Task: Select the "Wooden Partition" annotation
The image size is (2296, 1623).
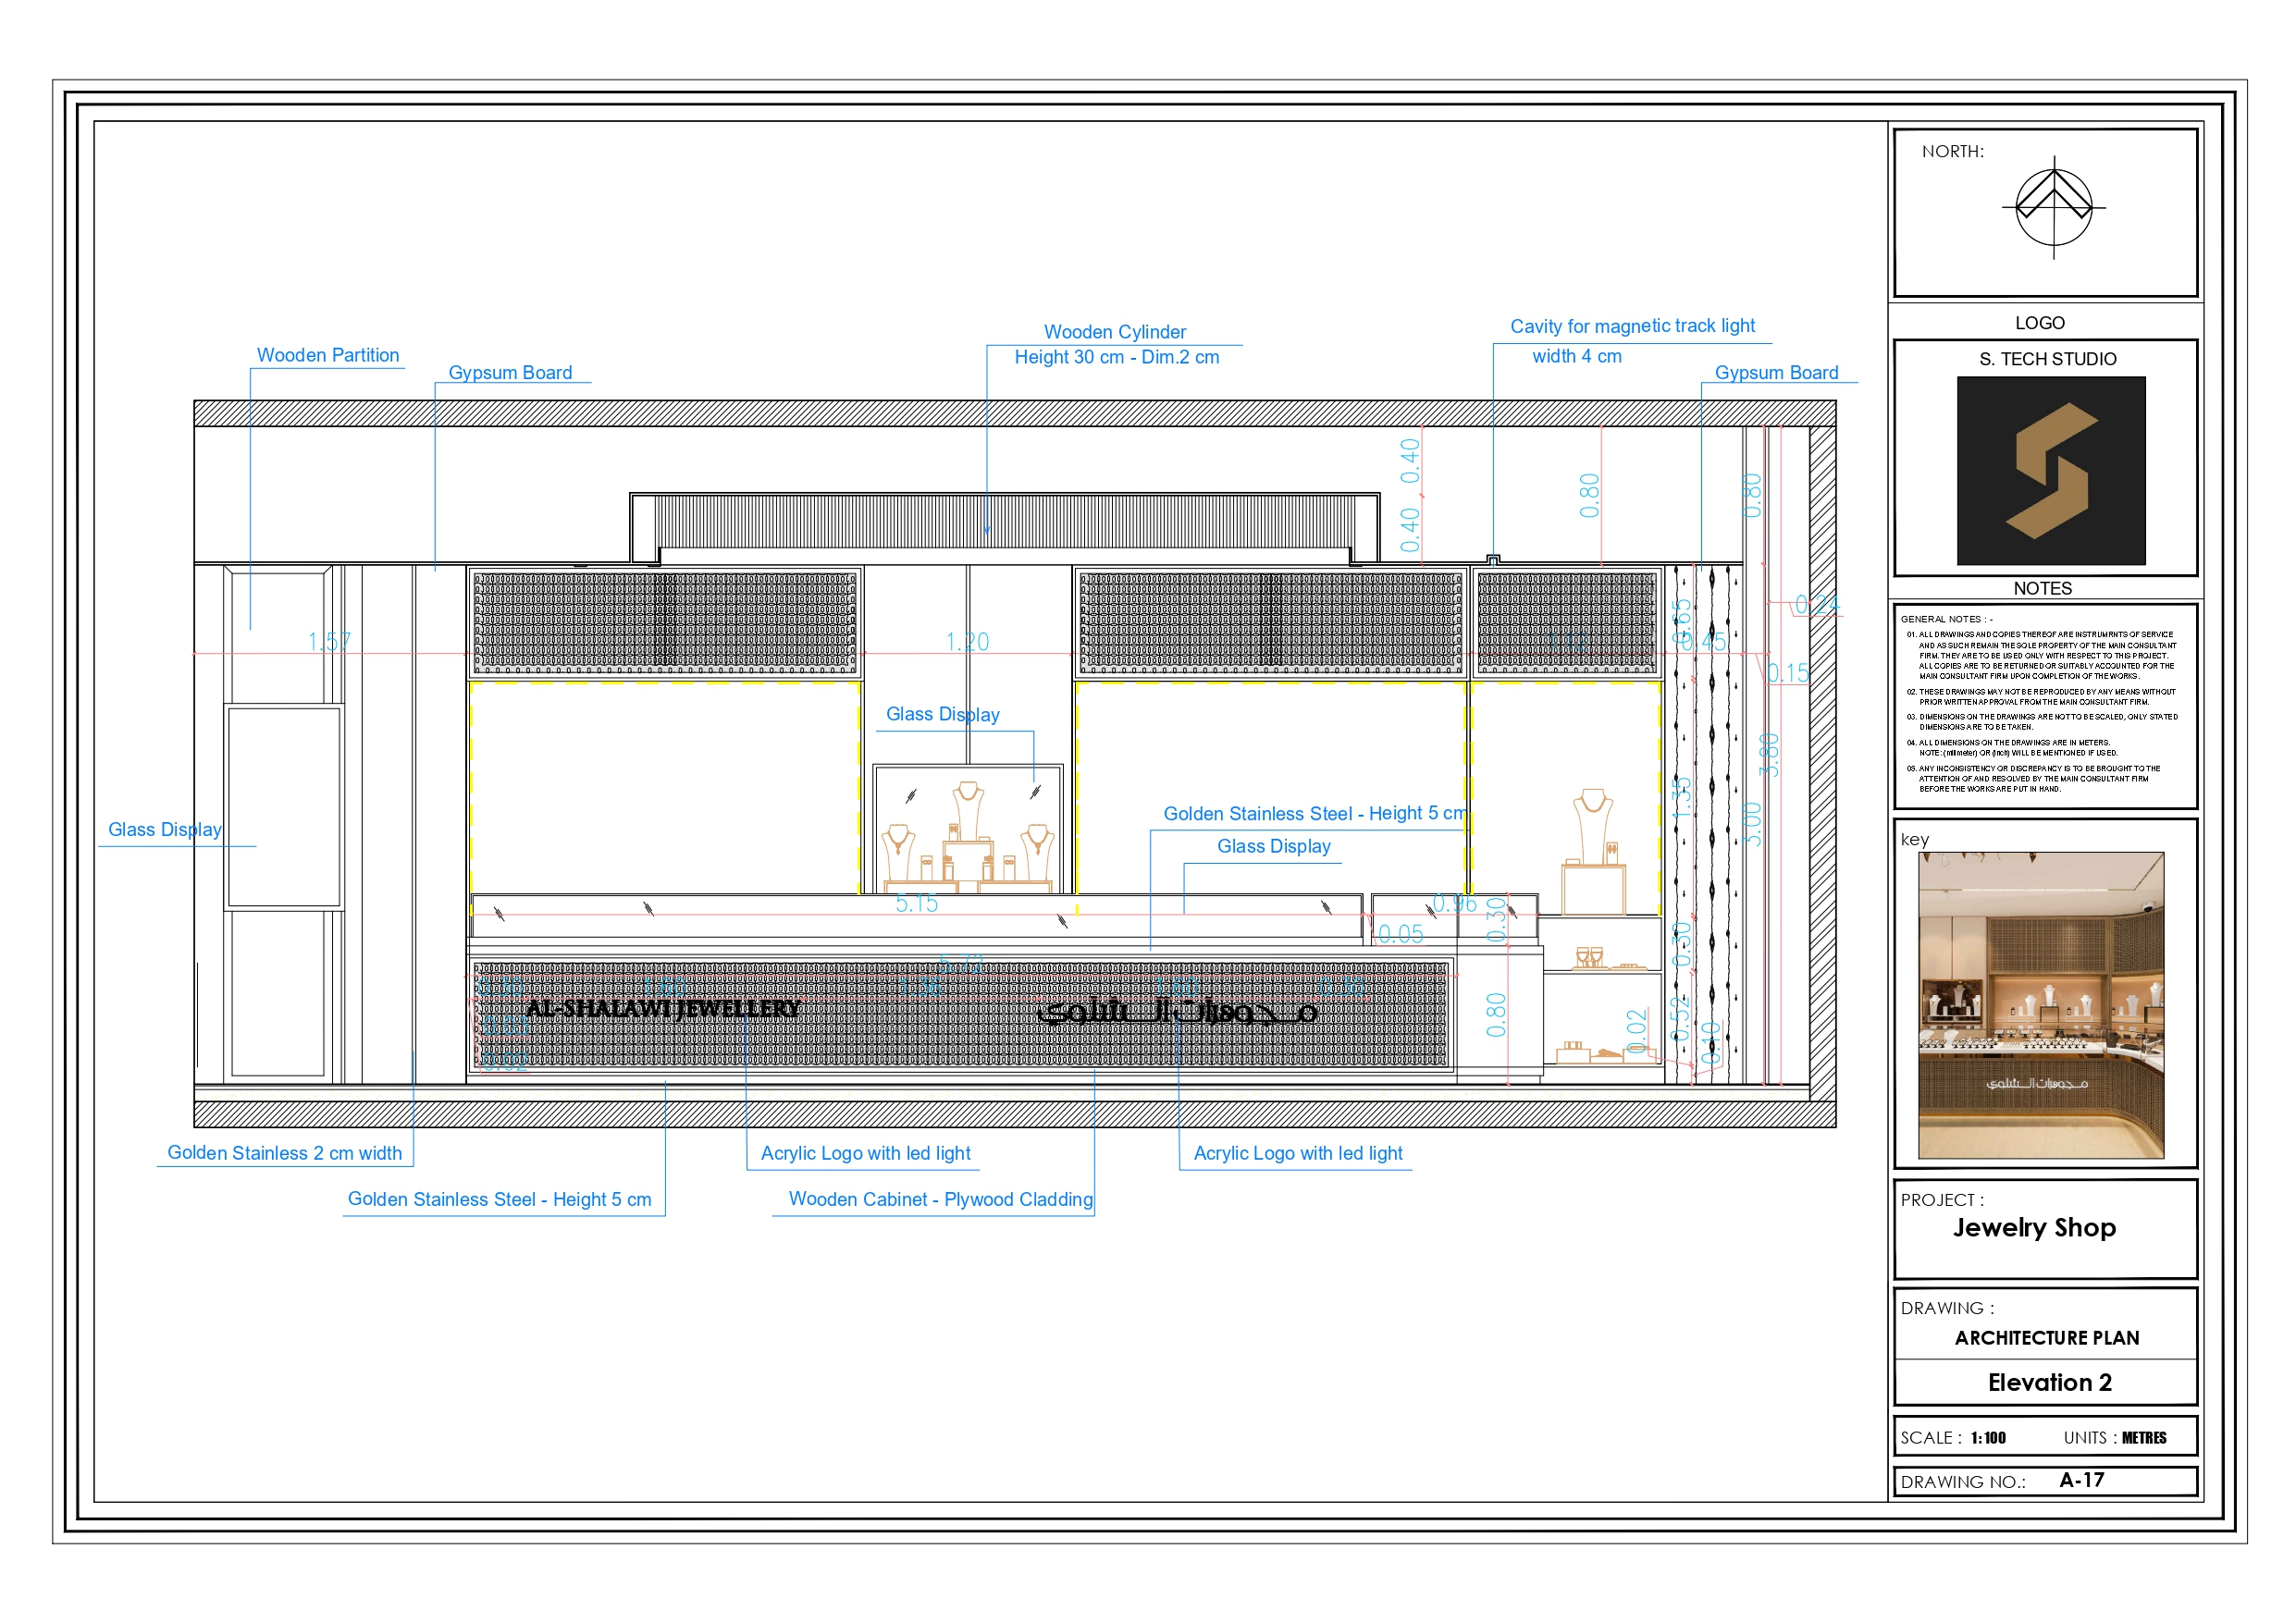Action: pos(328,355)
